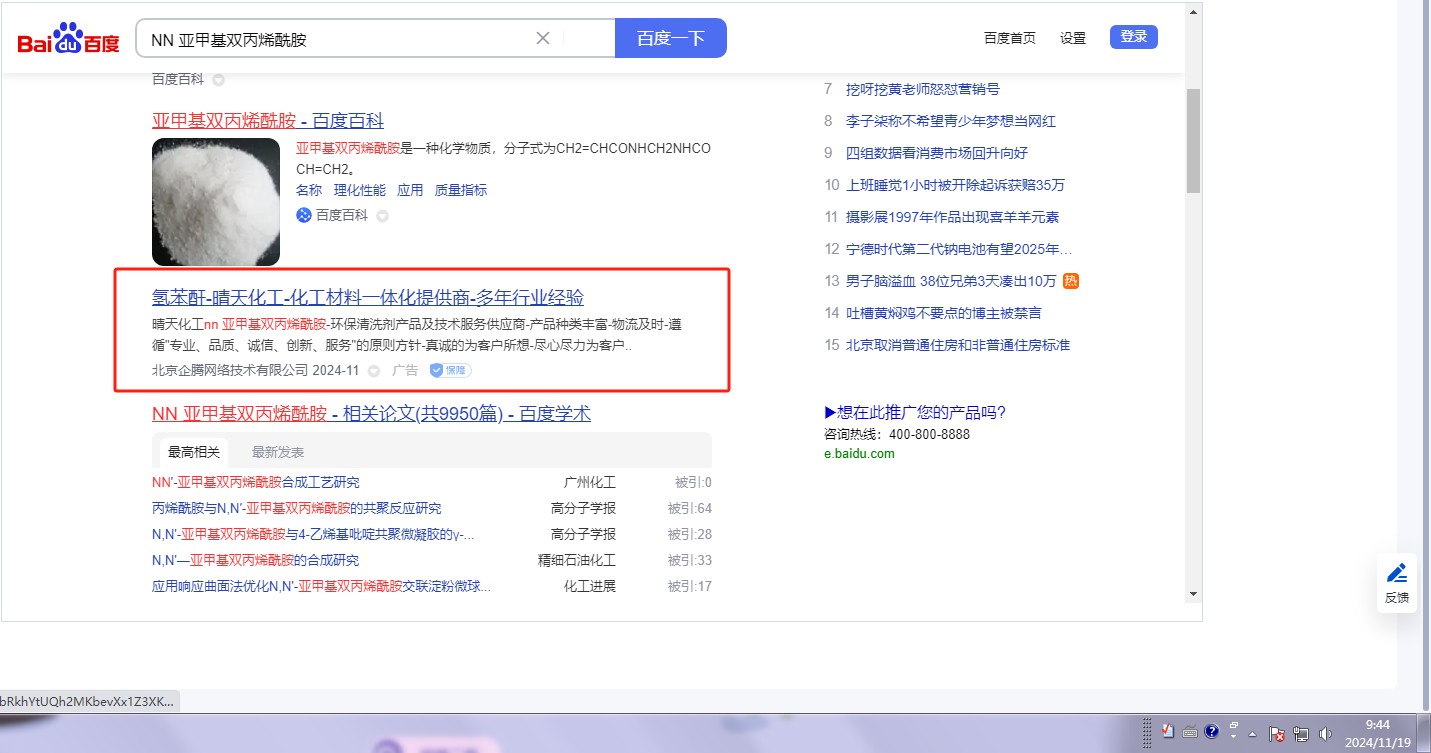Open the volume speaker tray icon

point(1326,733)
